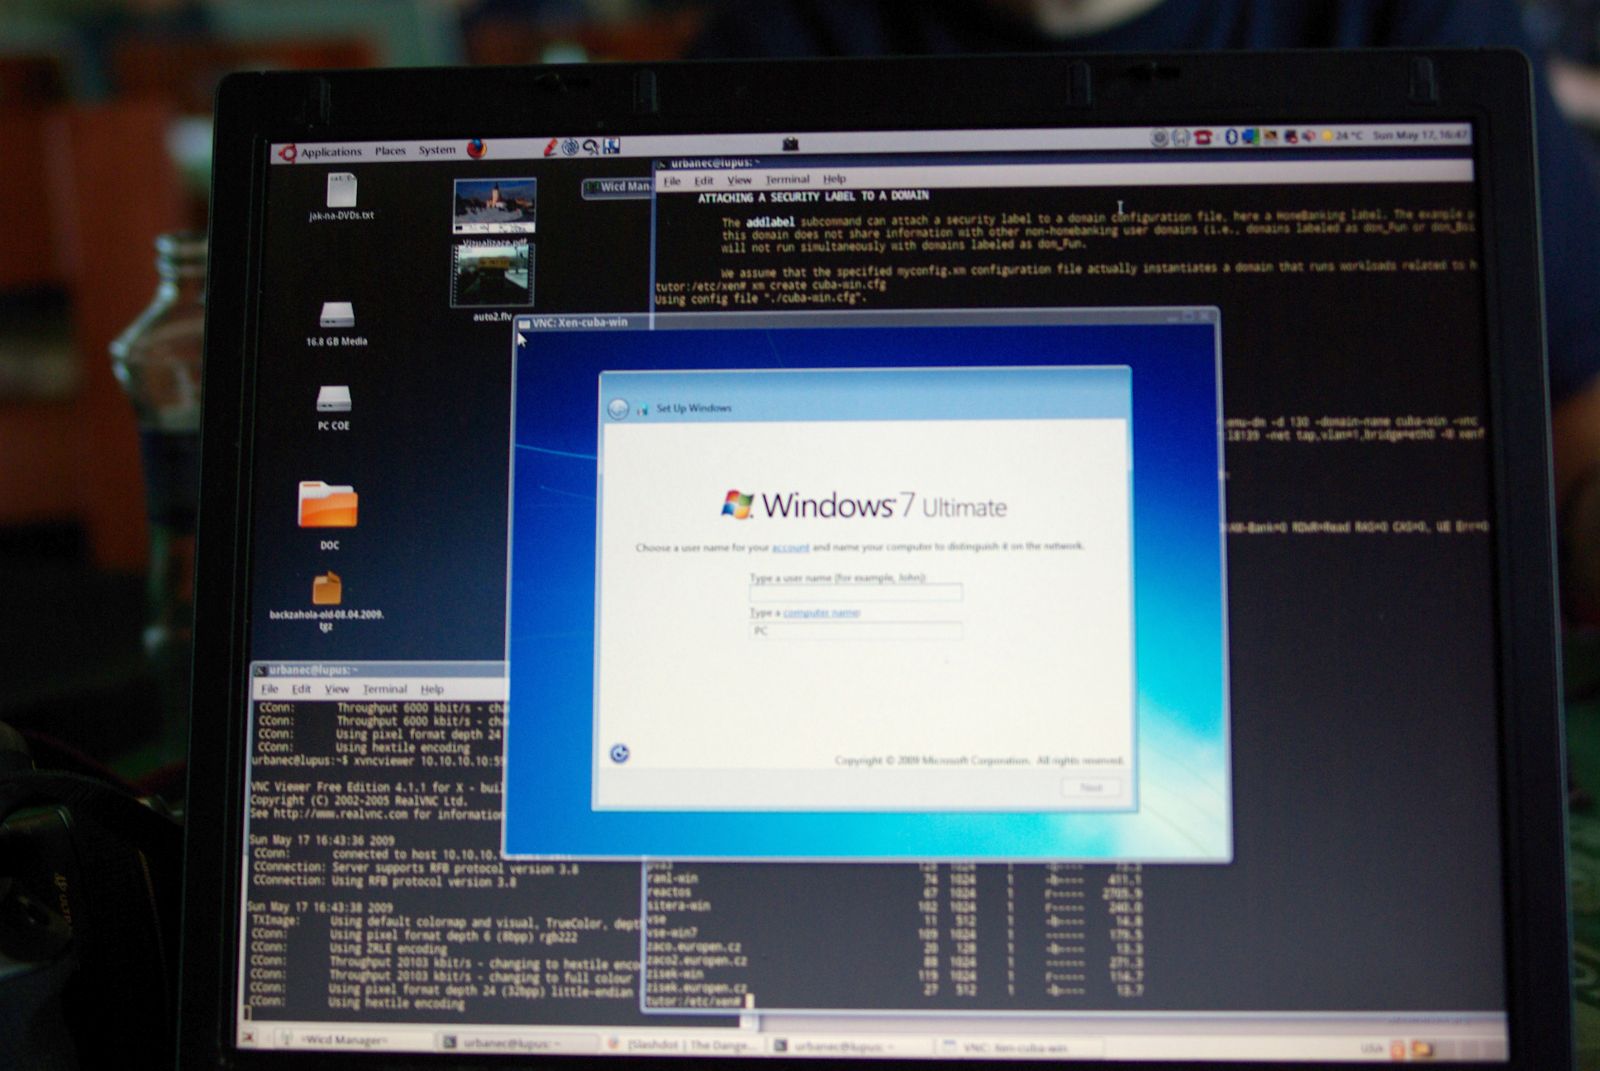Open File menu in upper terminal window

coord(672,182)
